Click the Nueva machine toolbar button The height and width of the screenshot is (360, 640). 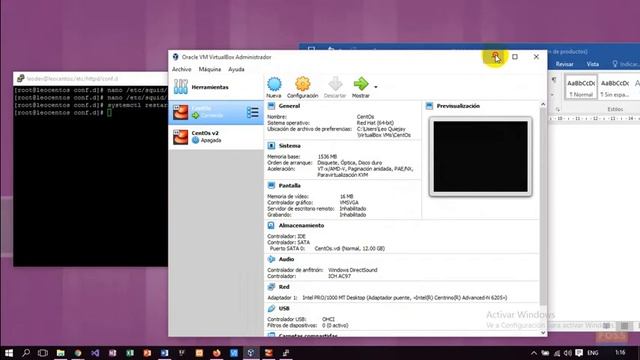click(274, 87)
